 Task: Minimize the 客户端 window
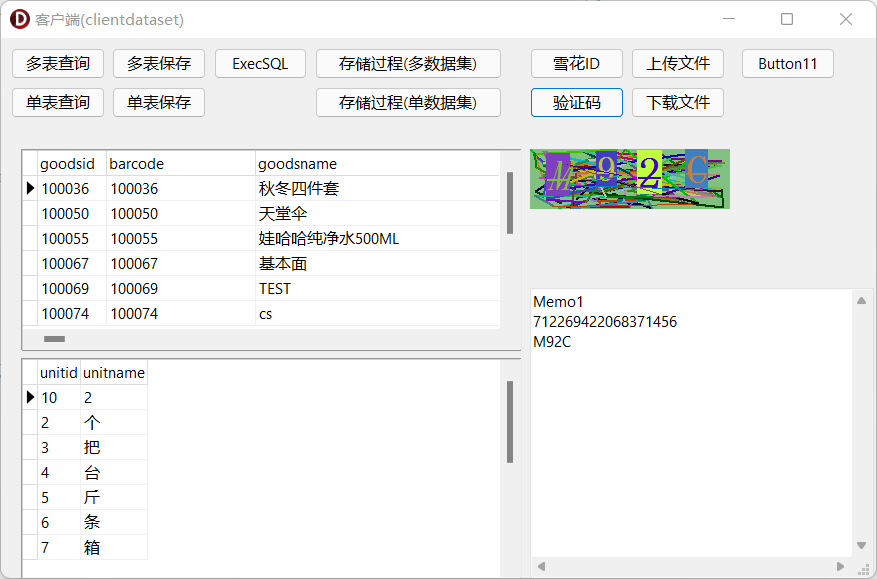(729, 19)
